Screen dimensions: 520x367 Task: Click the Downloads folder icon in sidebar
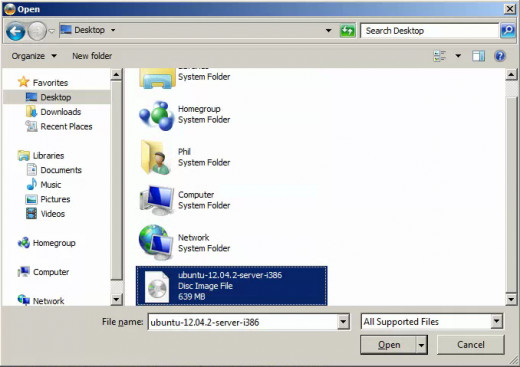(x=31, y=112)
